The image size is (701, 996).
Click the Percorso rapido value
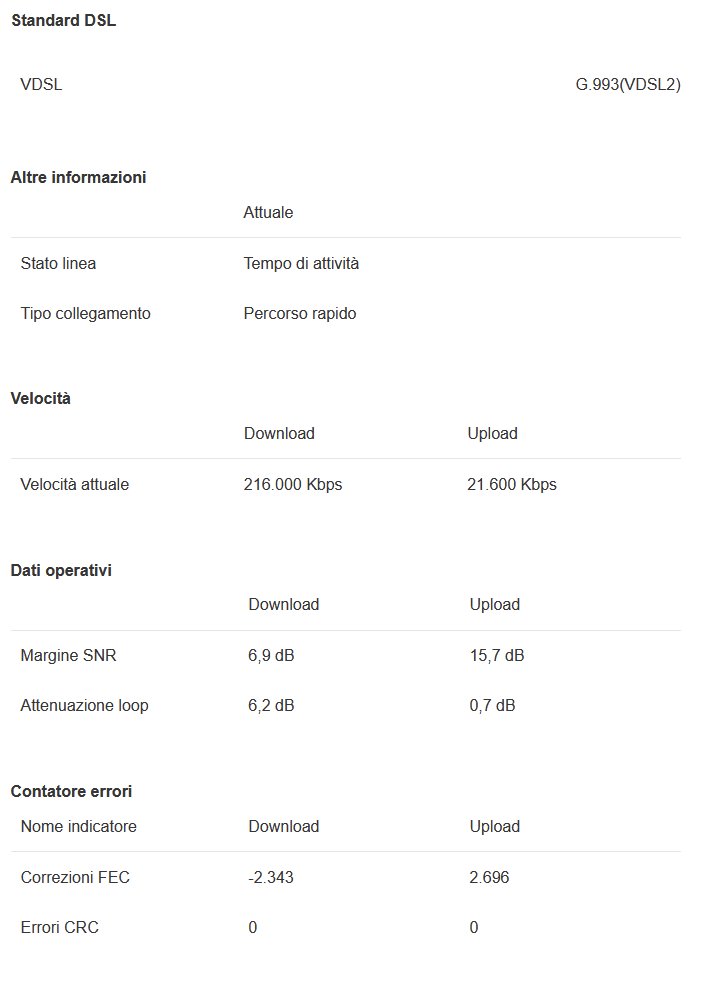pyautogui.click(x=299, y=313)
